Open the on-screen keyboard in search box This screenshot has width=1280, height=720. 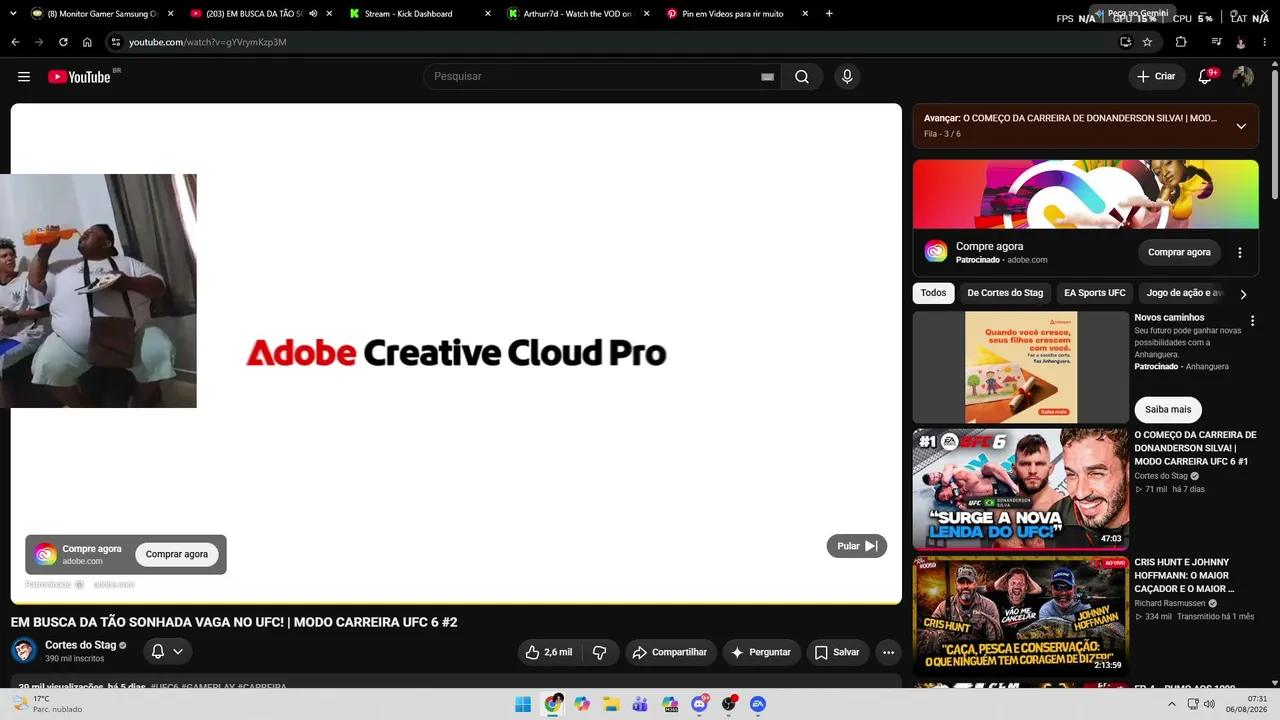click(768, 77)
